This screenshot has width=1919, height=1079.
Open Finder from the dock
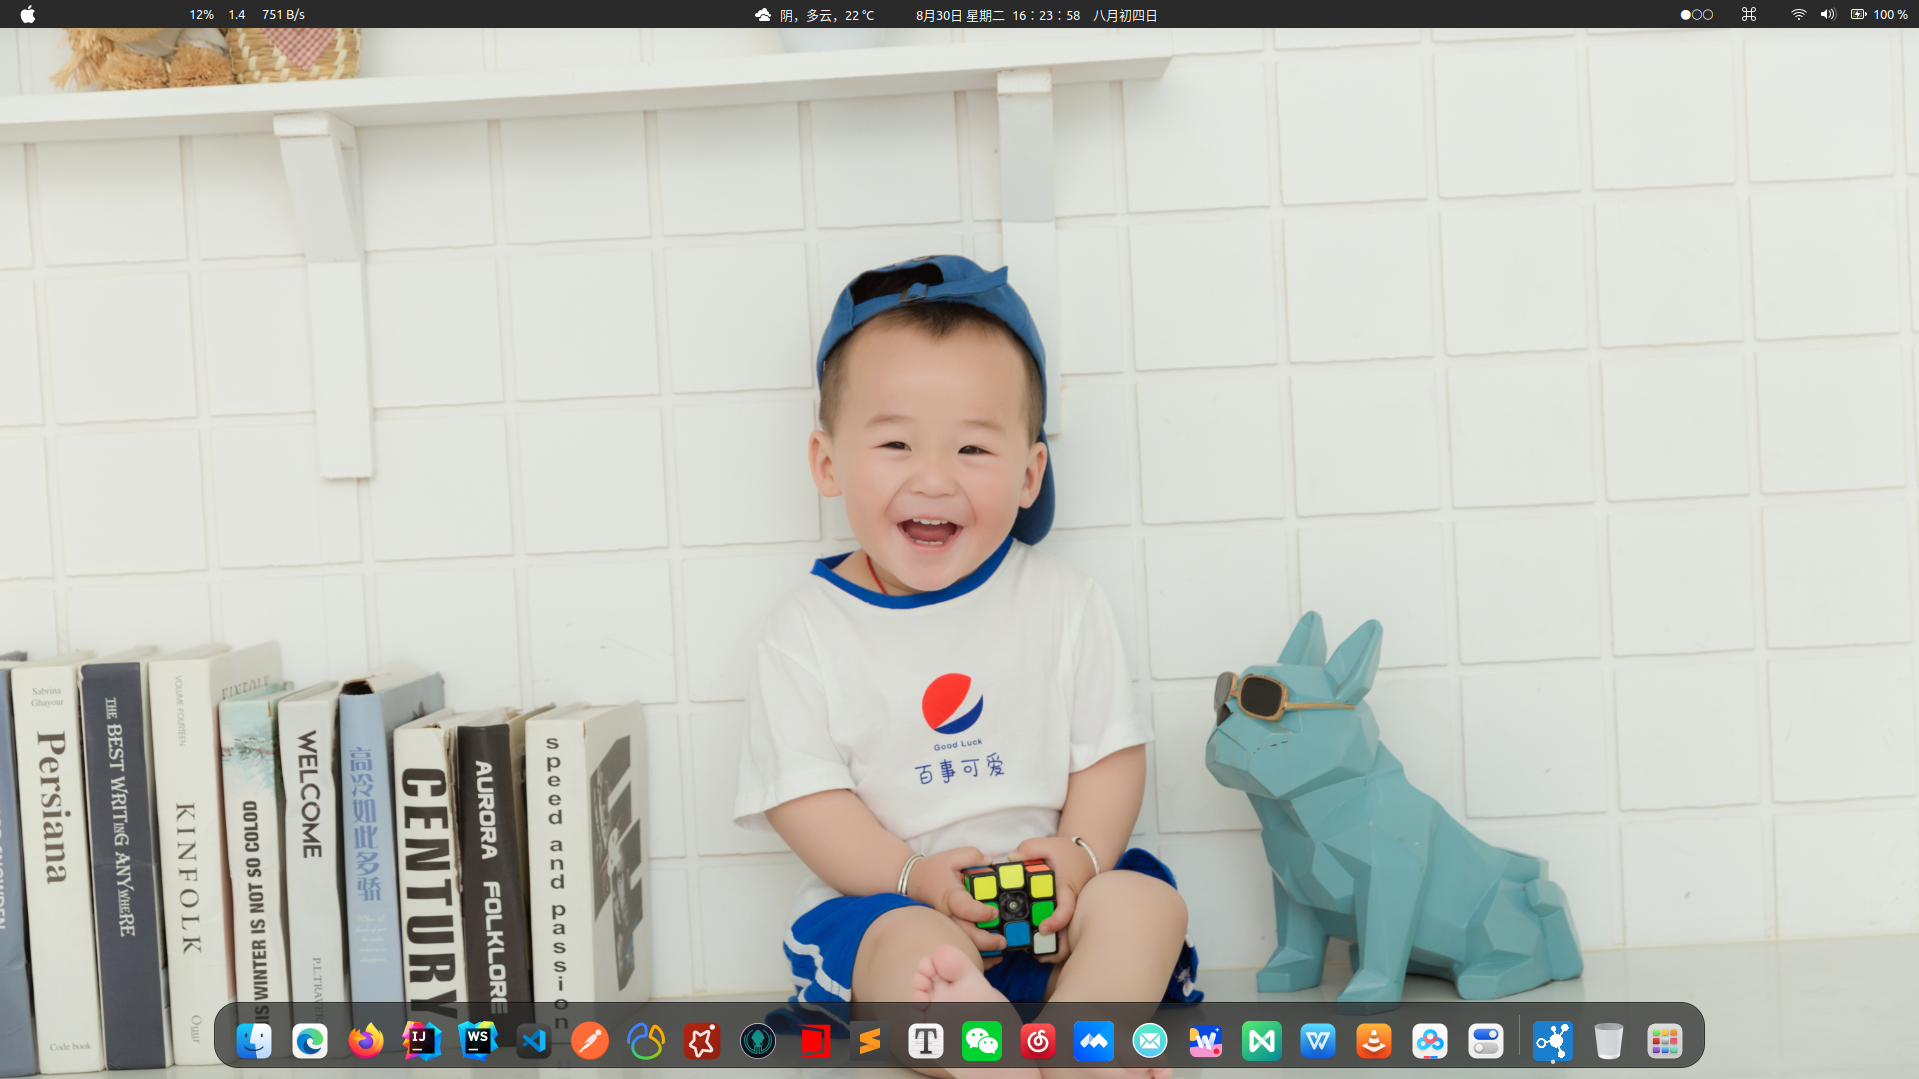click(x=254, y=1041)
